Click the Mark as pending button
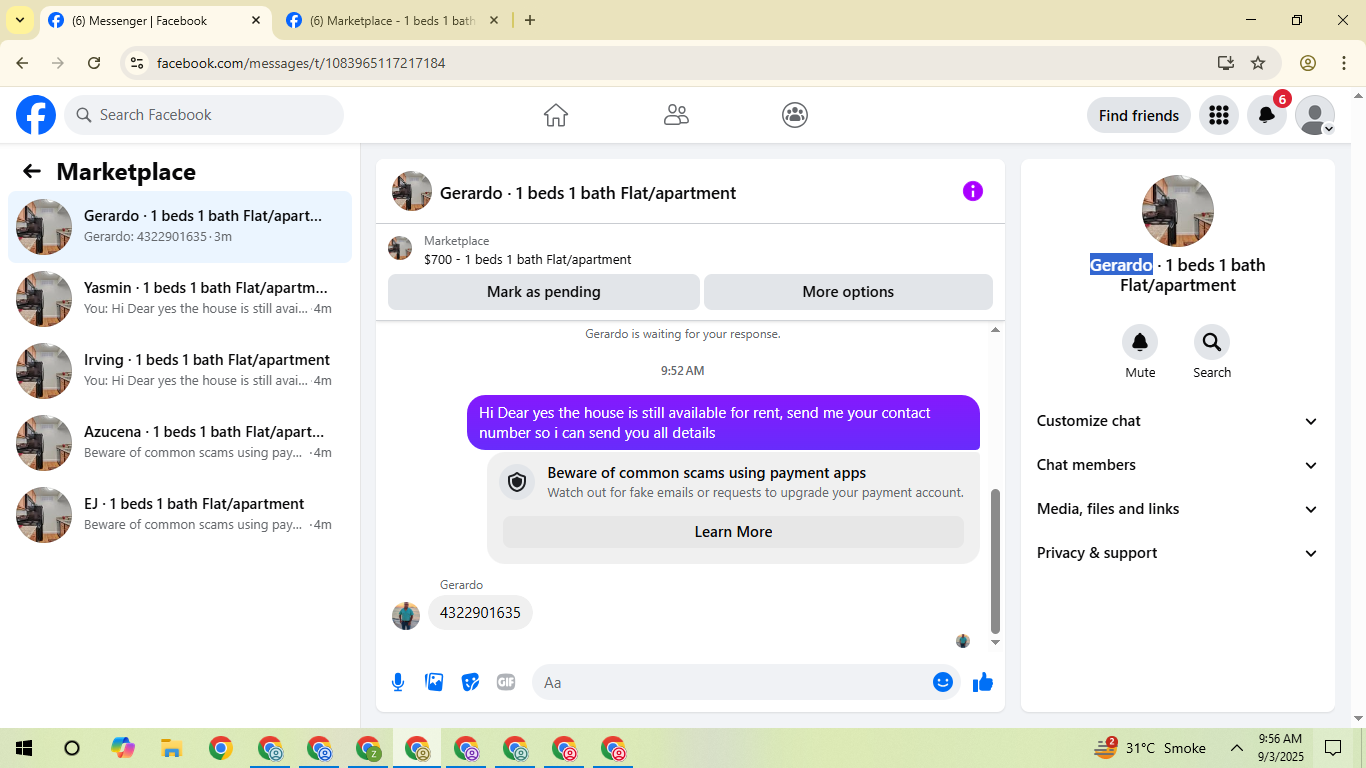This screenshot has width=1366, height=768. tap(544, 292)
